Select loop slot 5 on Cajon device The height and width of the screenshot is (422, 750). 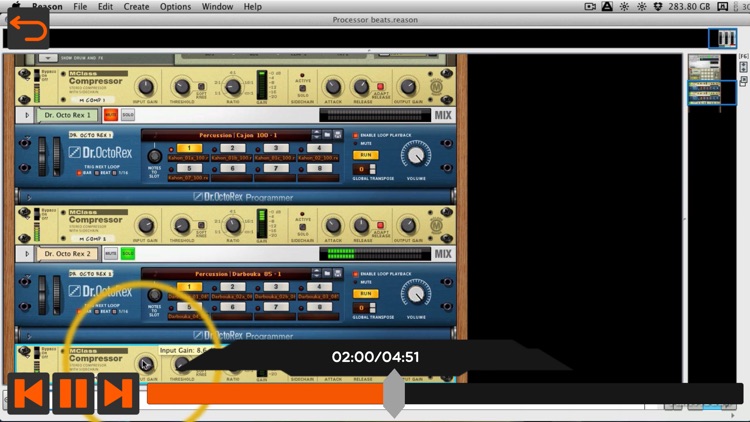click(189, 168)
